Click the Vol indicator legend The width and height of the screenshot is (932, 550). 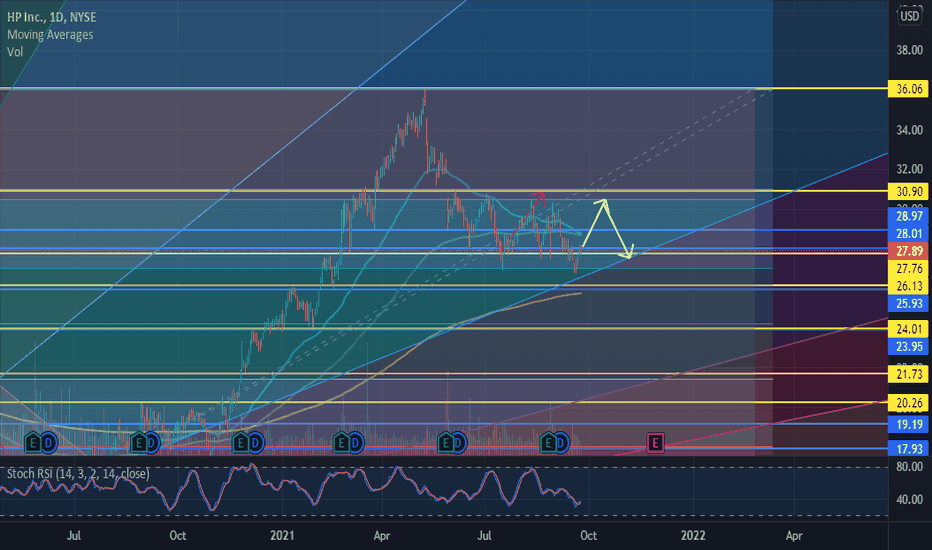coord(15,52)
